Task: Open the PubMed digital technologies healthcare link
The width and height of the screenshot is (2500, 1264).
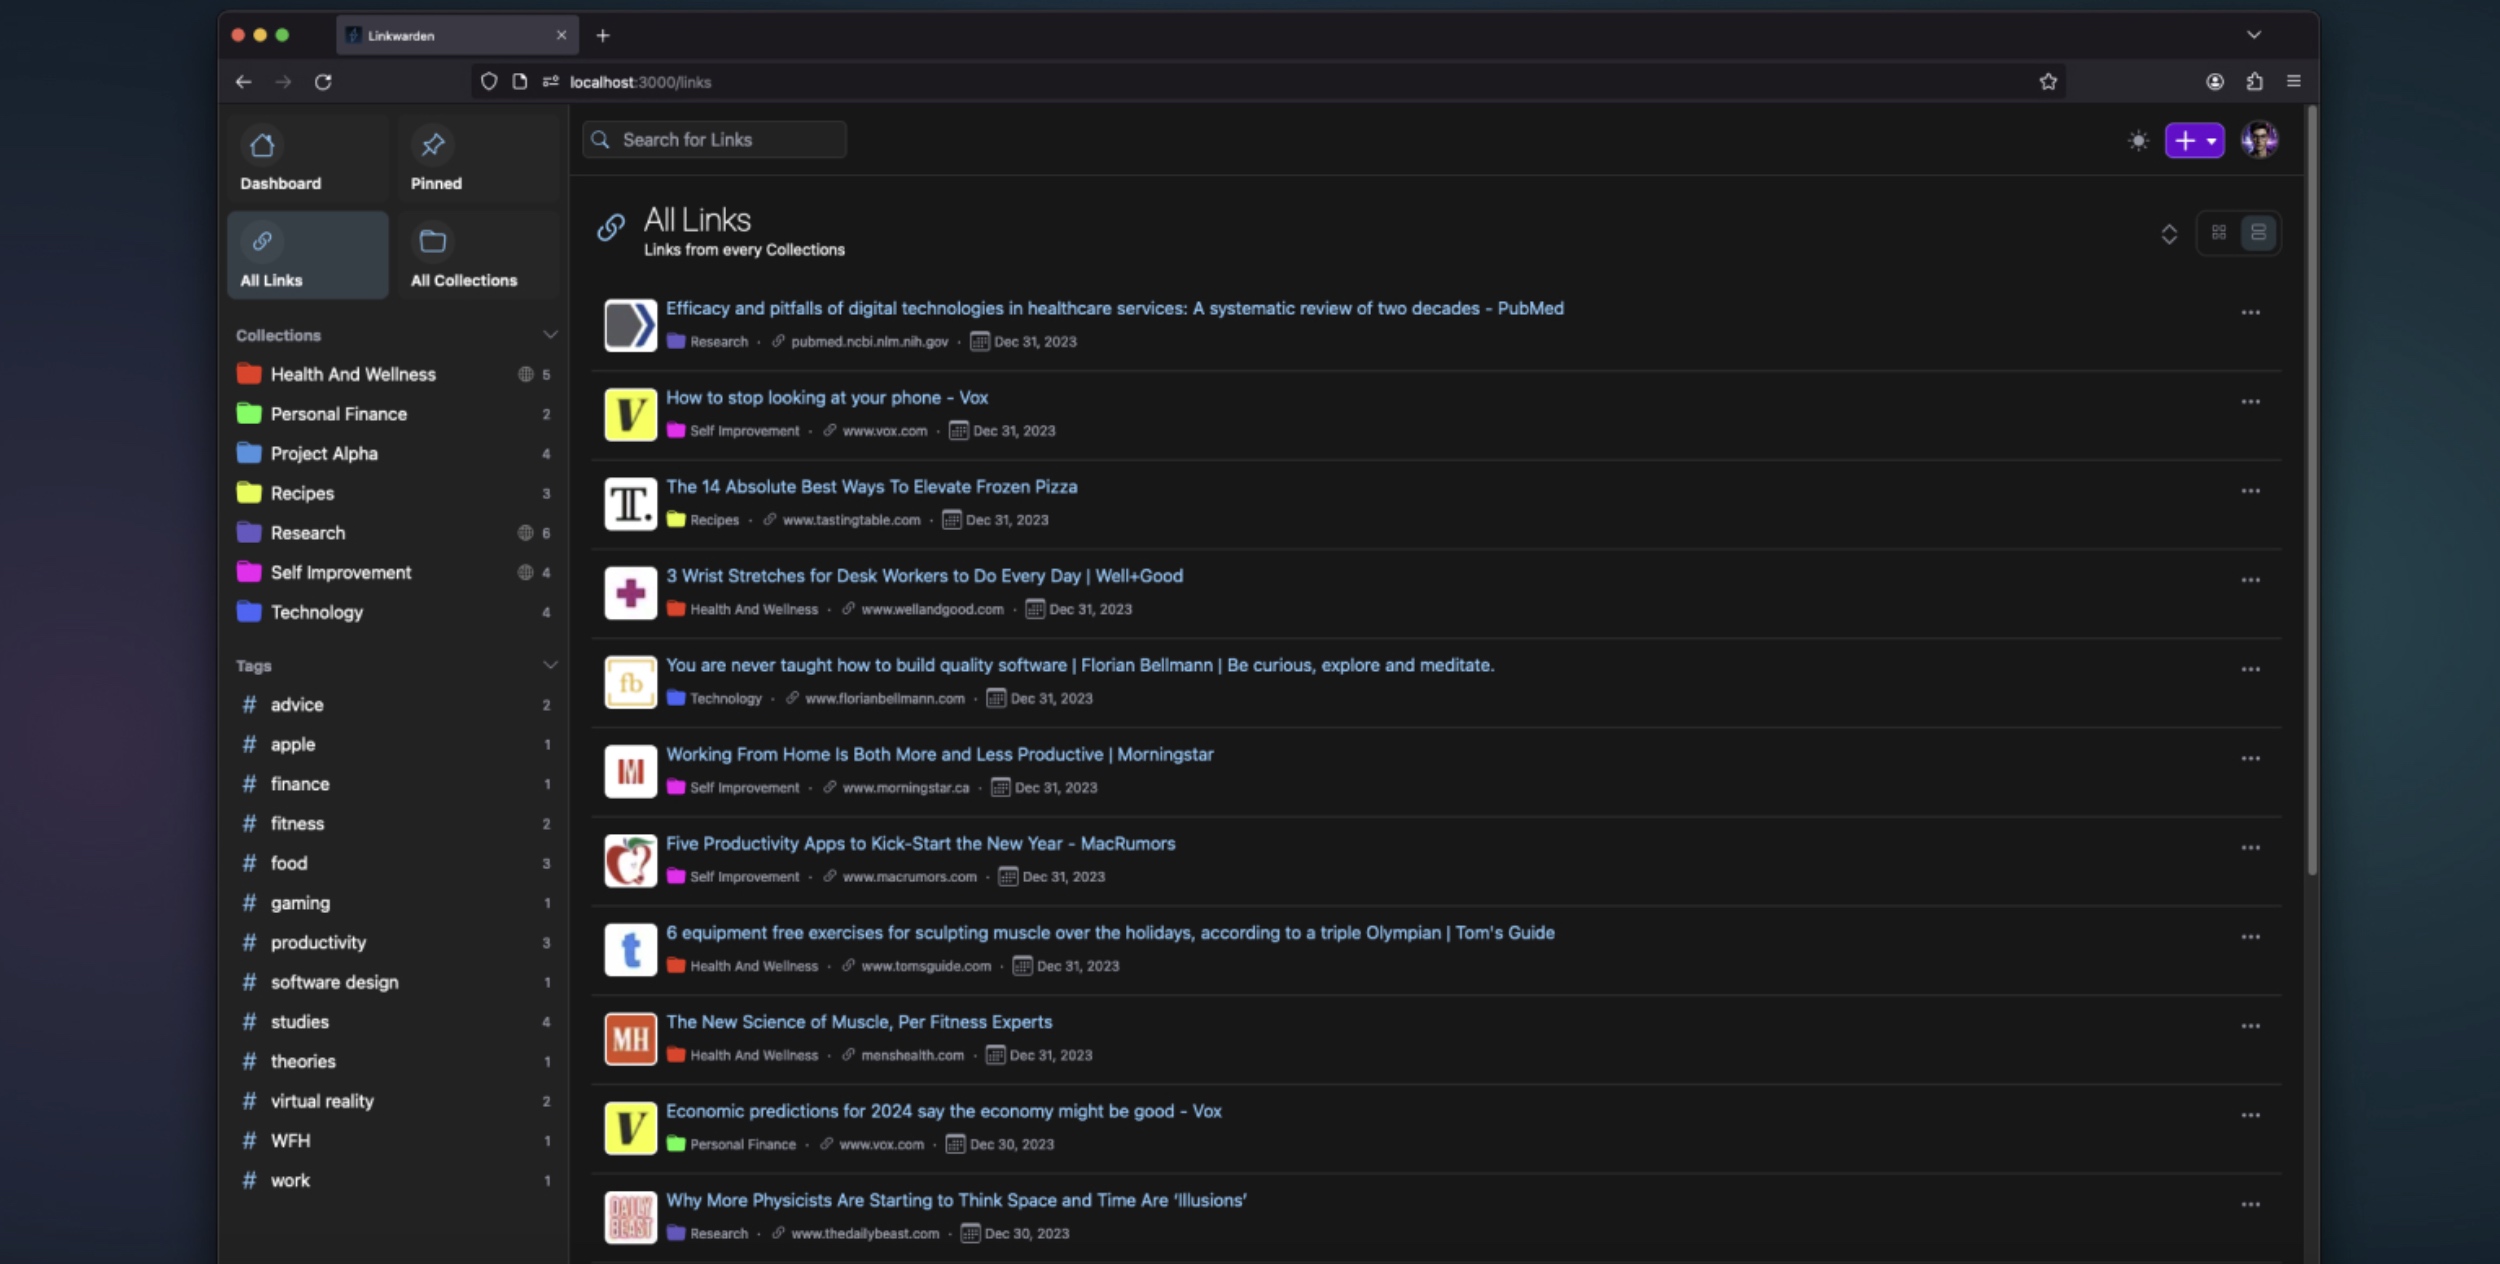Action: pyautogui.click(x=1115, y=309)
